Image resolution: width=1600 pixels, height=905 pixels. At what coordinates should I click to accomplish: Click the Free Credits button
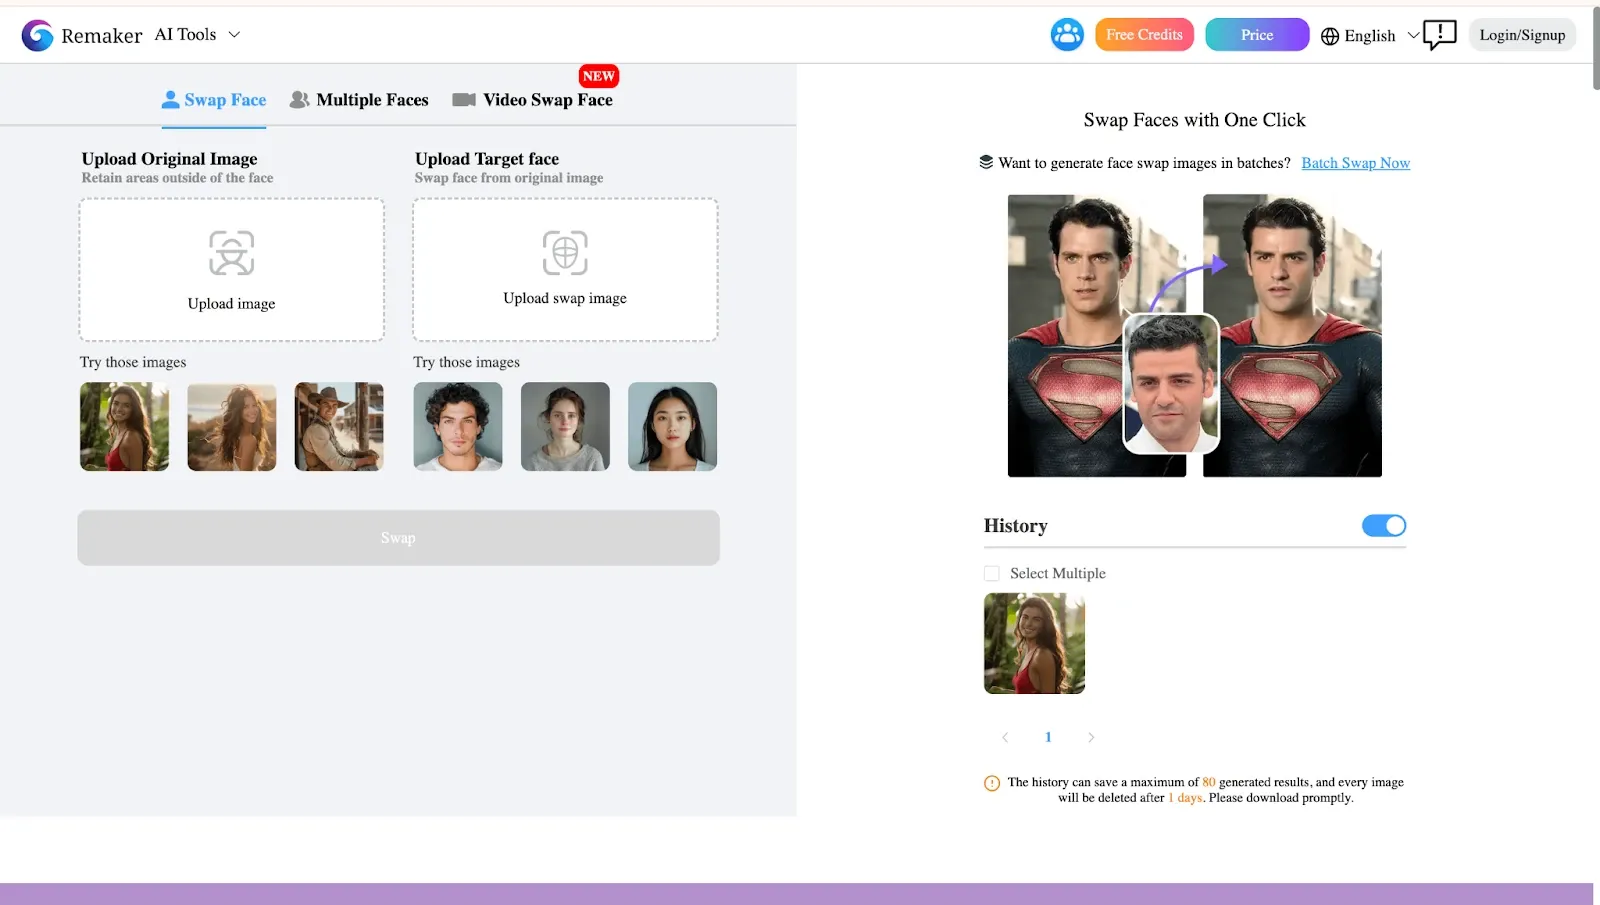(1144, 35)
